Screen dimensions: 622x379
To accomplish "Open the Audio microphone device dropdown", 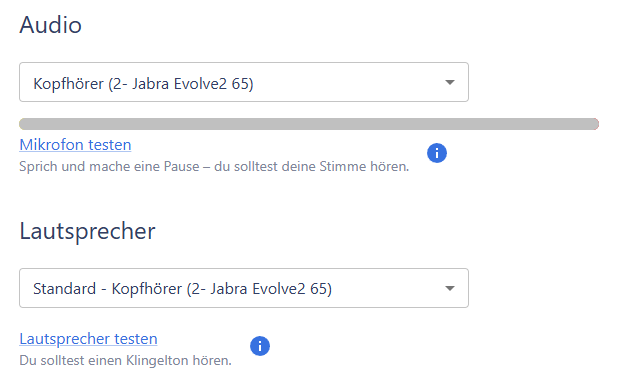I will (x=244, y=82).
